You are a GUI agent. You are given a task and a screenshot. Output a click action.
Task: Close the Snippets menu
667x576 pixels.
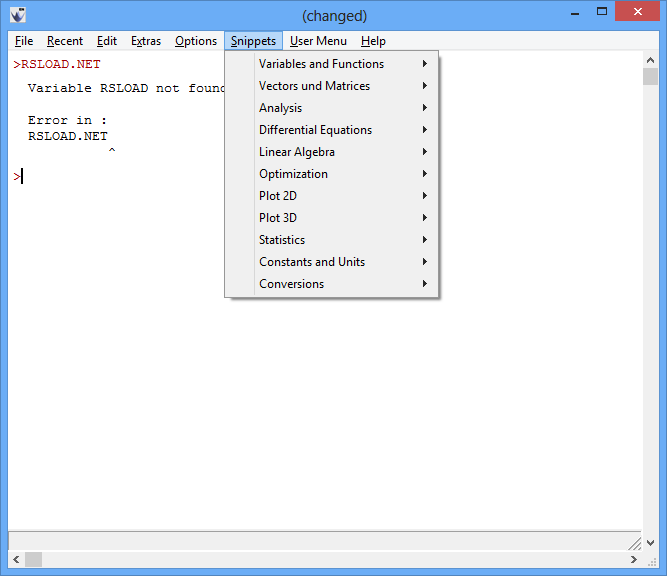point(253,41)
